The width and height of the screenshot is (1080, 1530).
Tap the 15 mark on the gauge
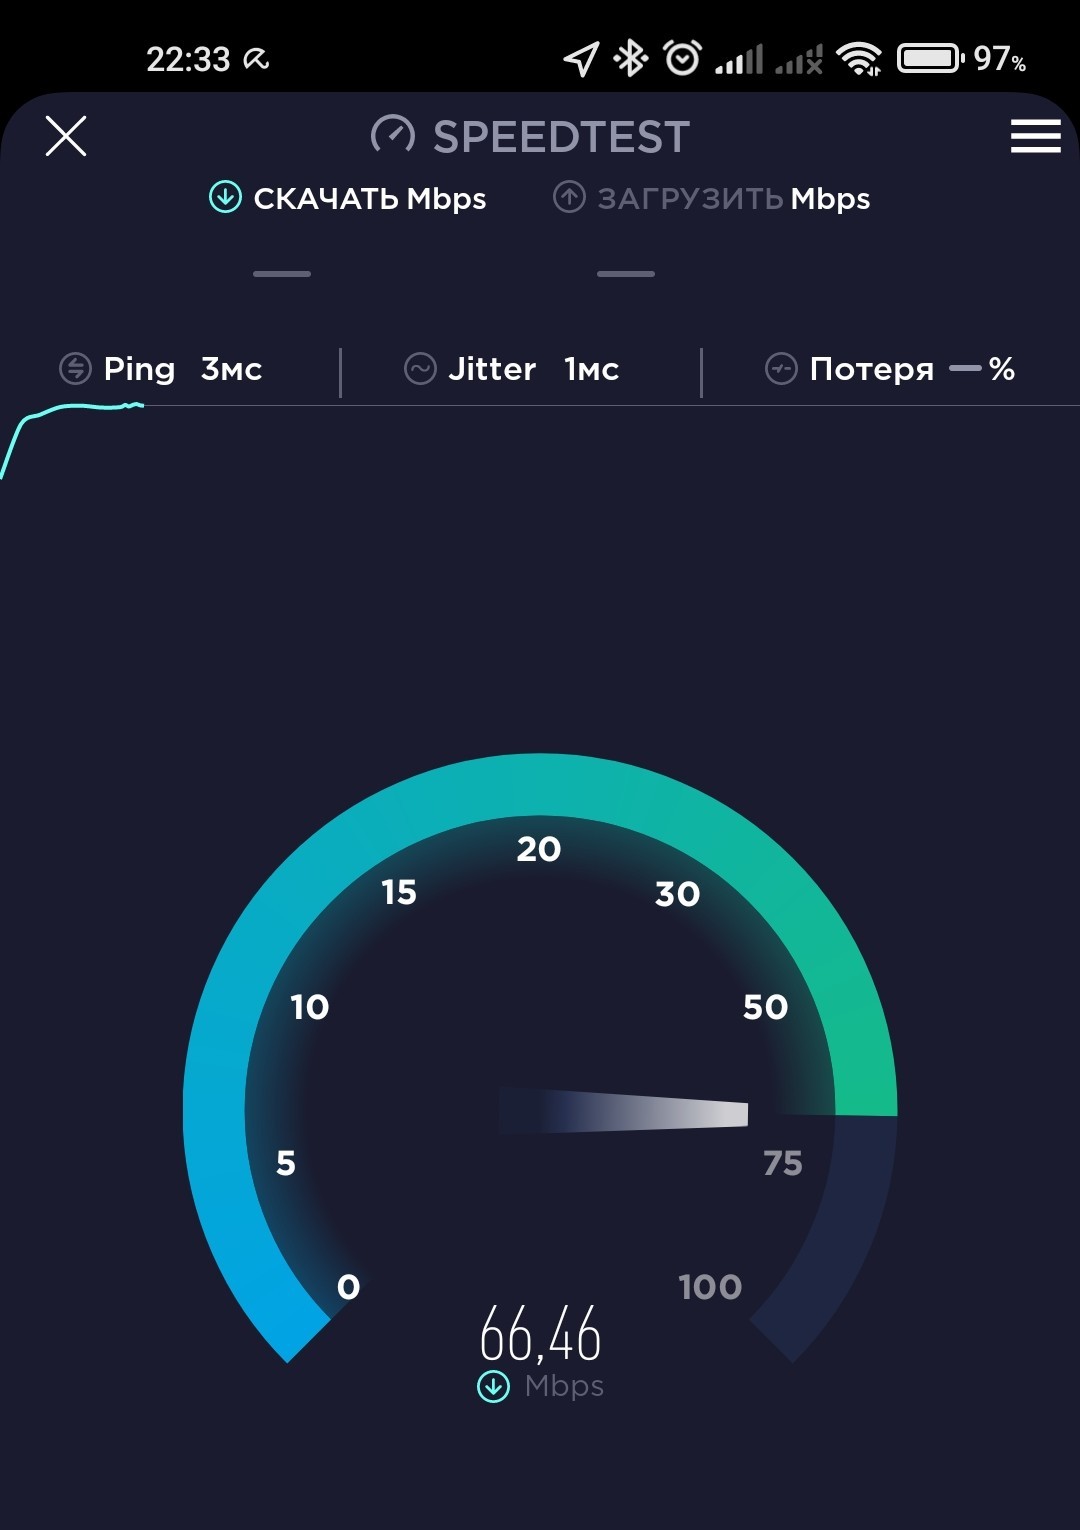[x=399, y=892]
